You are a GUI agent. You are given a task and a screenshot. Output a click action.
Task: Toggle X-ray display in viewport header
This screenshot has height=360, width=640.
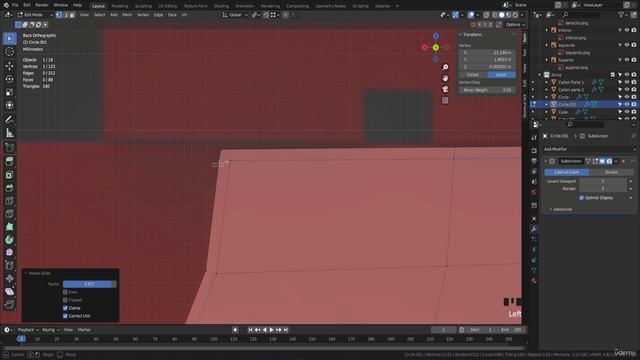(486, 15)
